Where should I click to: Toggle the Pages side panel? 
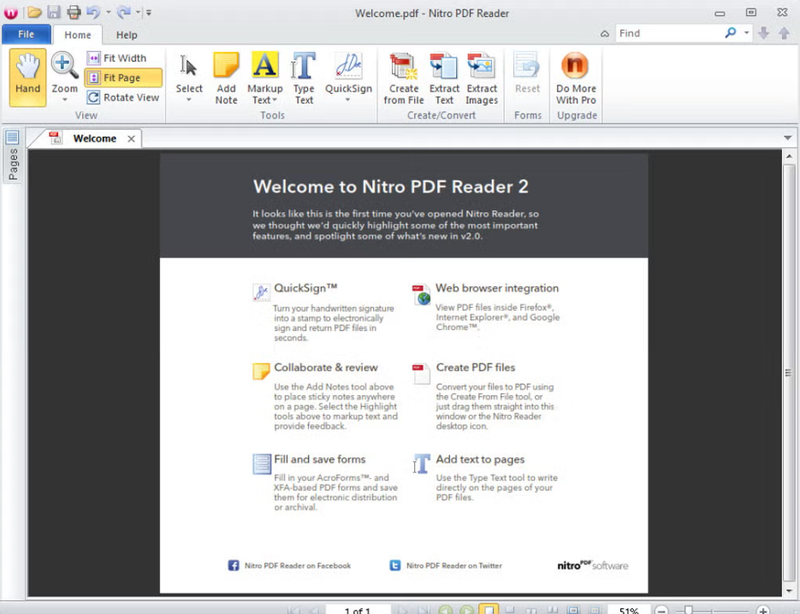click(x=13, y=156)
